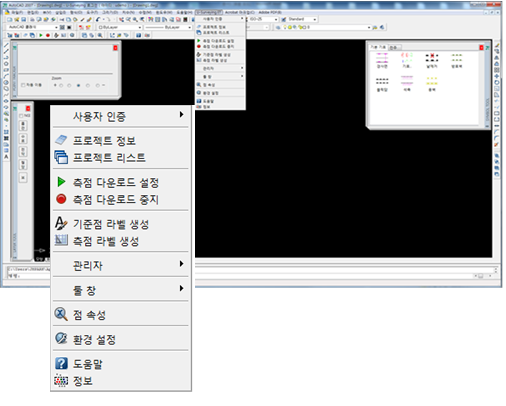Click 환경 설정 icon in the enlarged menu

coord(61,338)
